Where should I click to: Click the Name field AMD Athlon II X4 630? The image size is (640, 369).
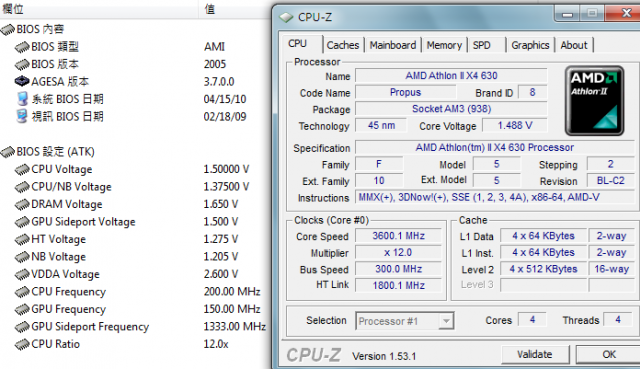coord(451,76)
